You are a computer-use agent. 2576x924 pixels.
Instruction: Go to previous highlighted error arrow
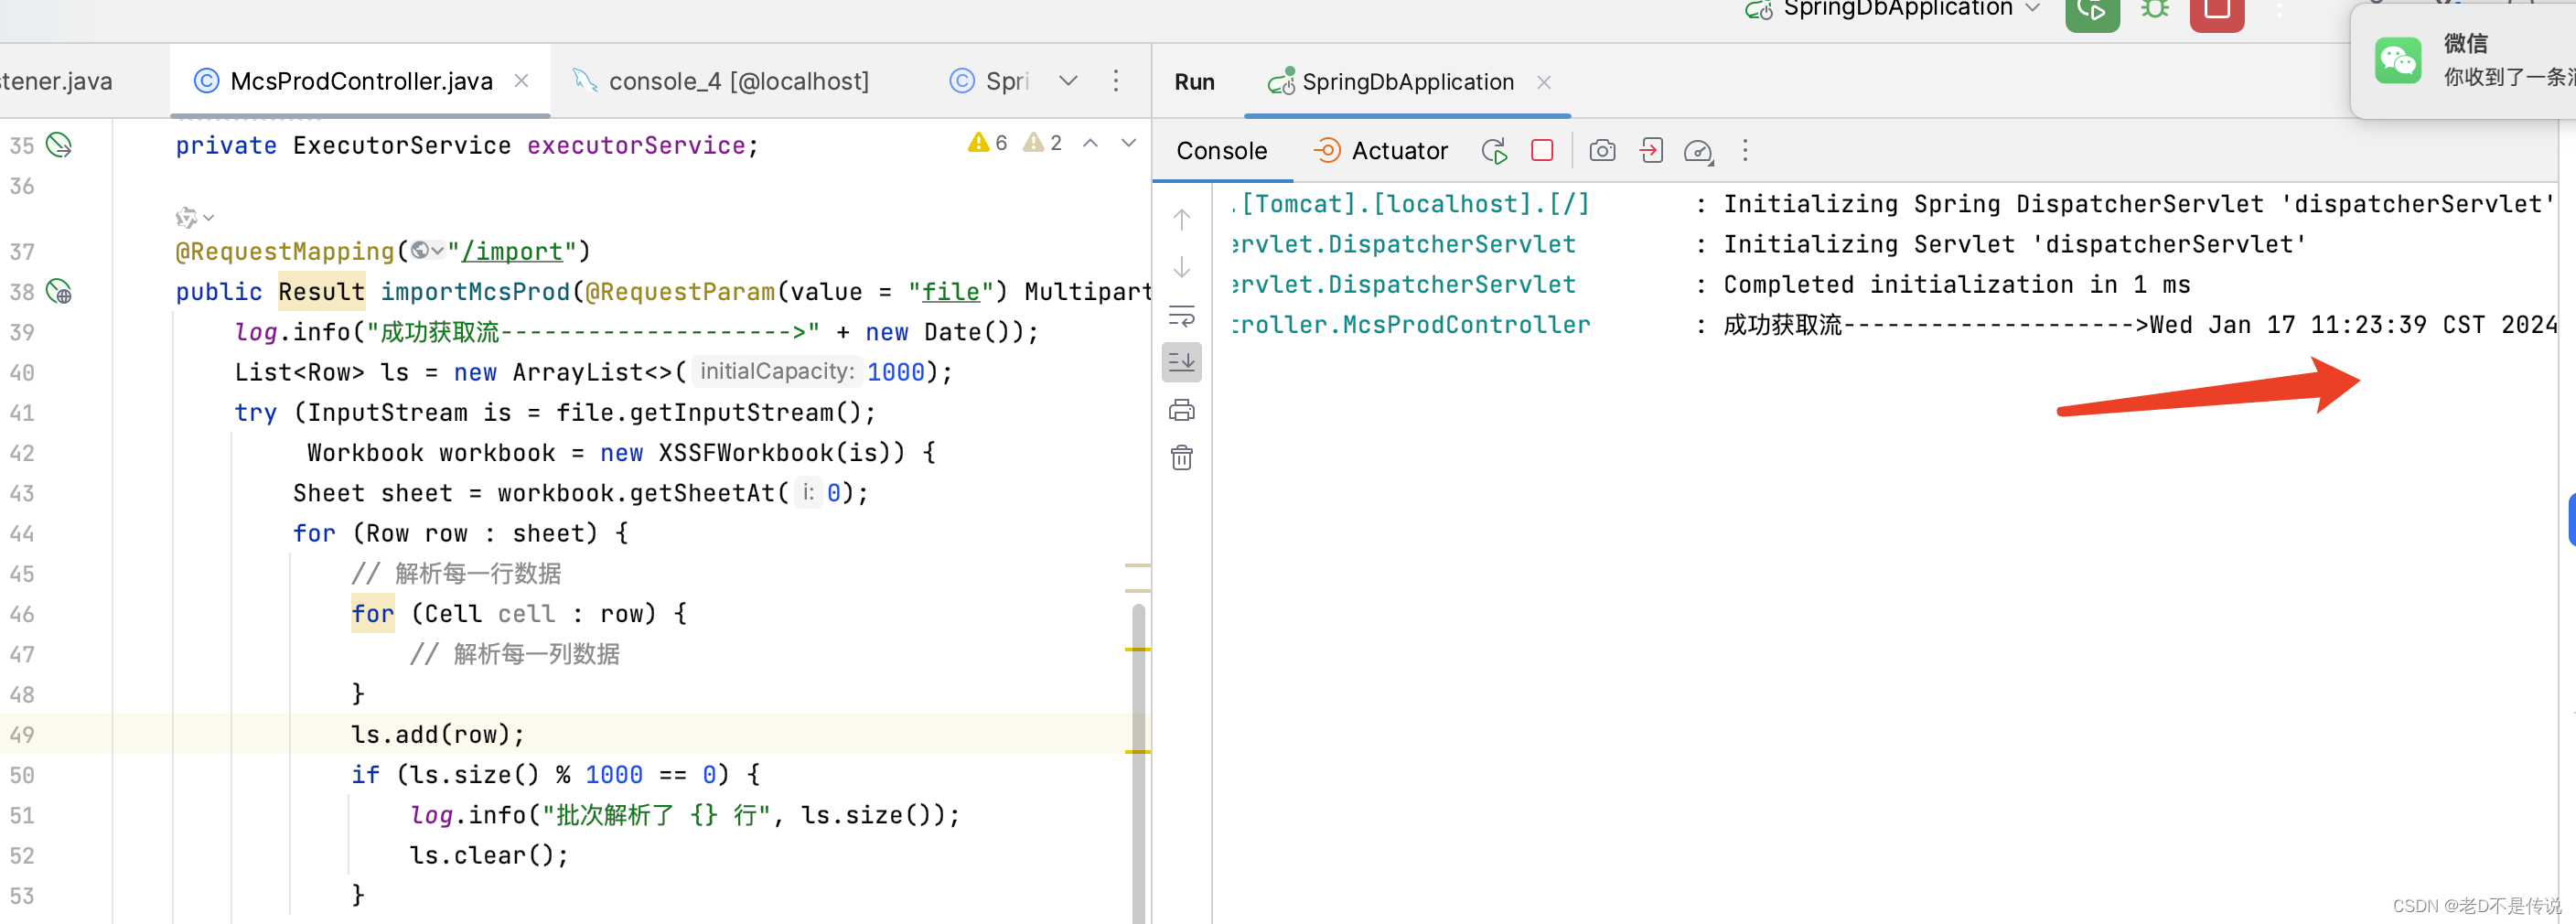(x=1091, y=143)
